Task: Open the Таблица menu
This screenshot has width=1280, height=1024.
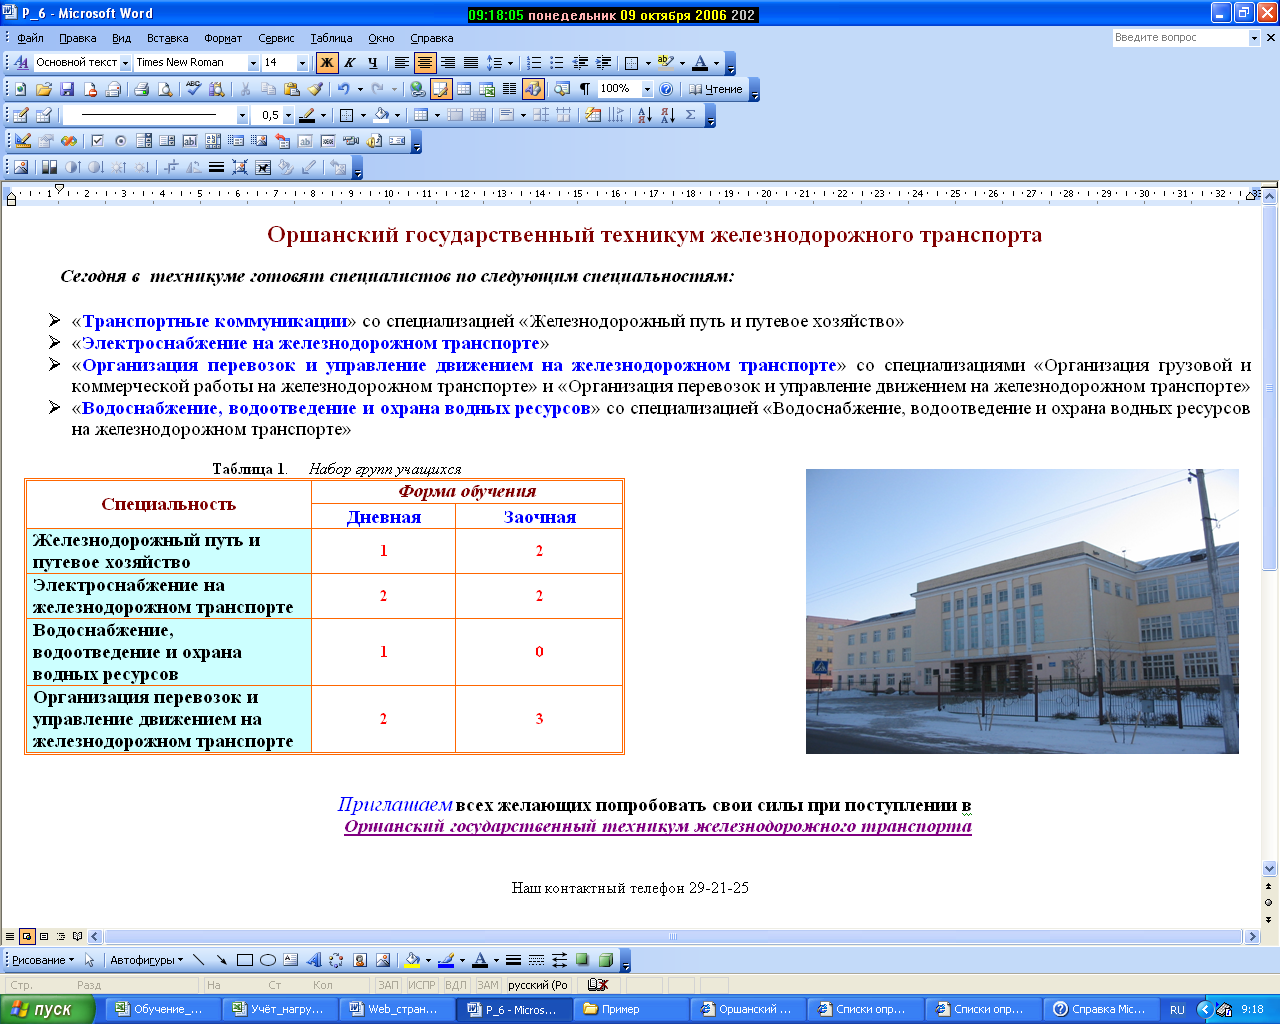Action: 331,38
